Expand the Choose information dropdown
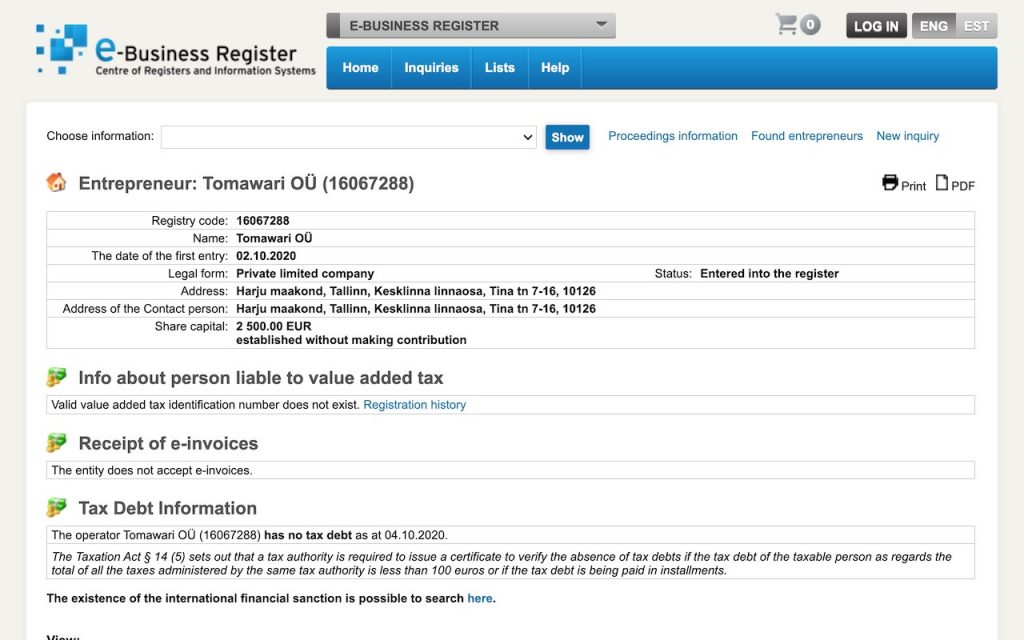Viewport: 1024px width, 640px height. [349, 137]
